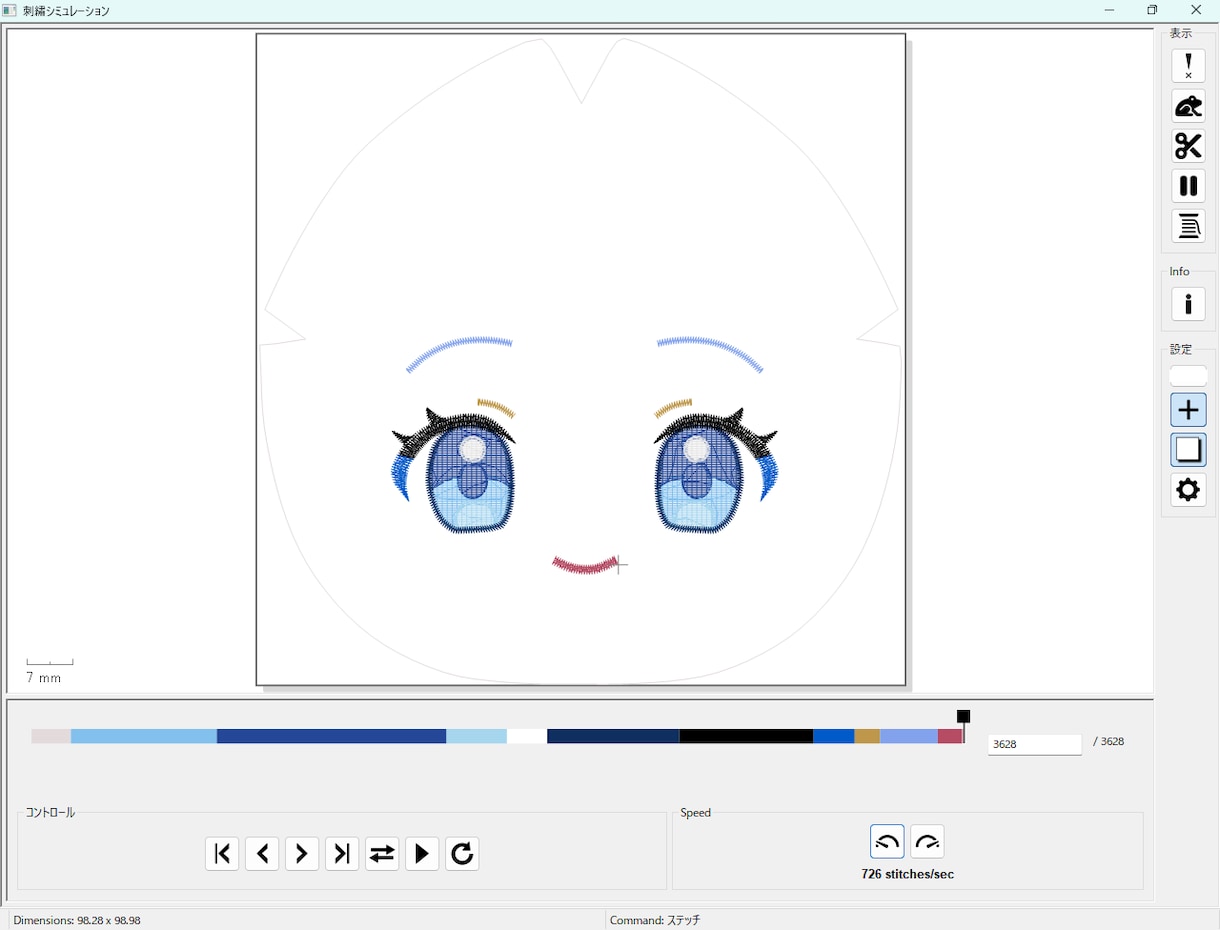
Task: Jump to last stitch
Action: [342, 853]
